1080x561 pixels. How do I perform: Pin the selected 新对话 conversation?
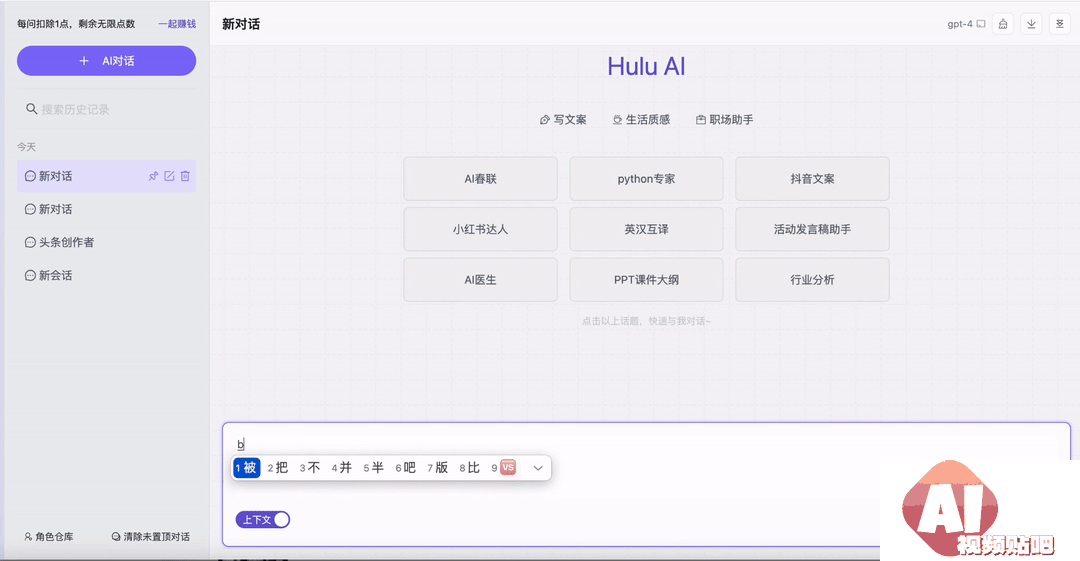[154, 176]
